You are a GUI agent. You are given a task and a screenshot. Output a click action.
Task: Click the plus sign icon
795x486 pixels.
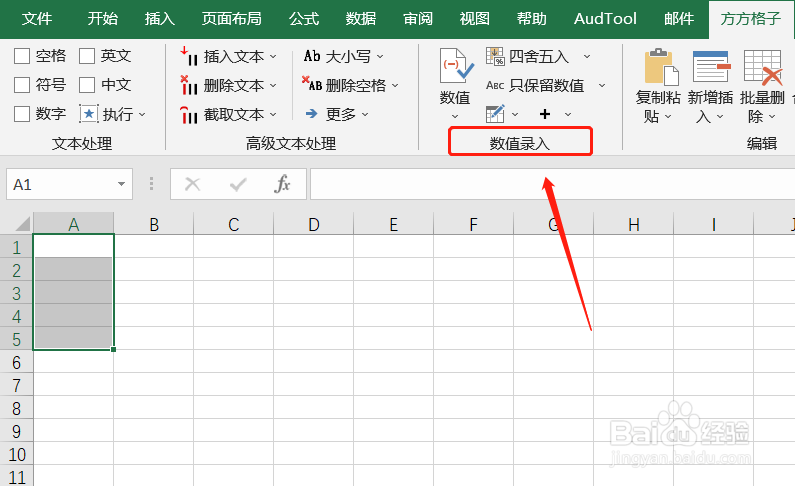[545, 114]
